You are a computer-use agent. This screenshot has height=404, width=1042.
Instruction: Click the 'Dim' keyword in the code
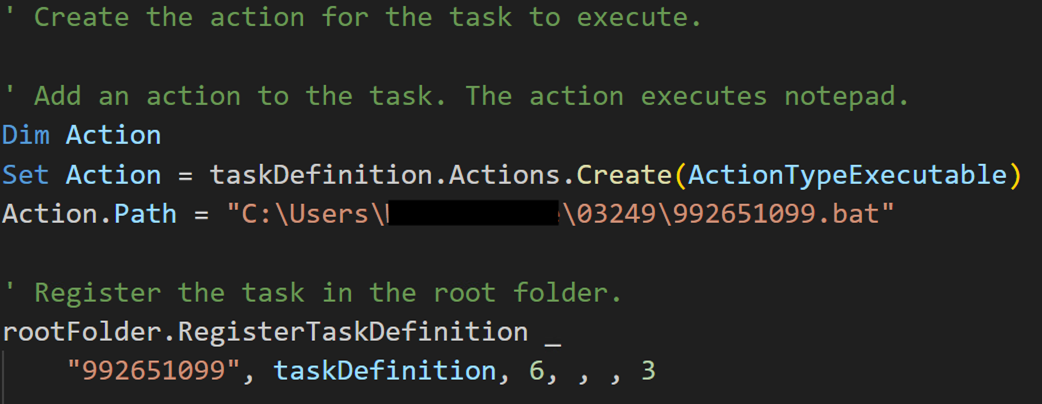27,135
